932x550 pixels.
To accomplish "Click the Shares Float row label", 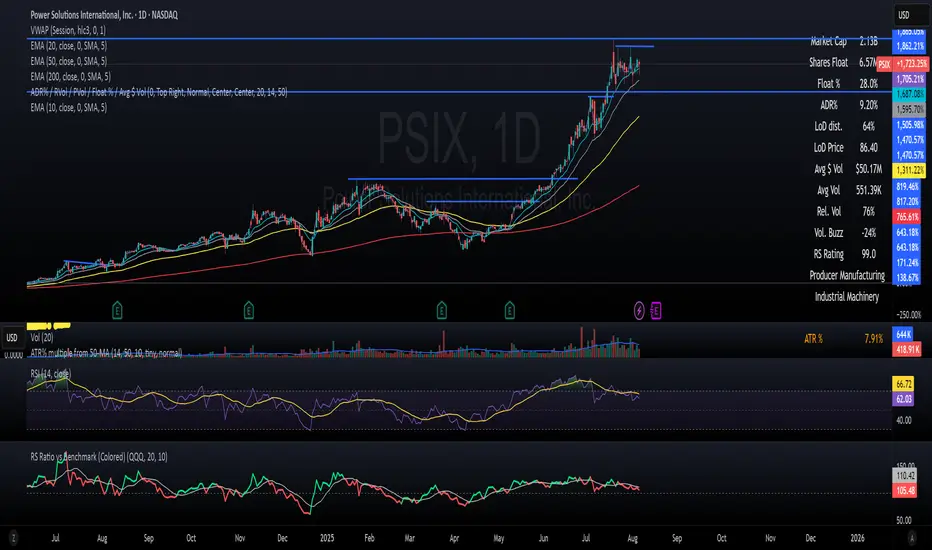I will tap(828, 62).
